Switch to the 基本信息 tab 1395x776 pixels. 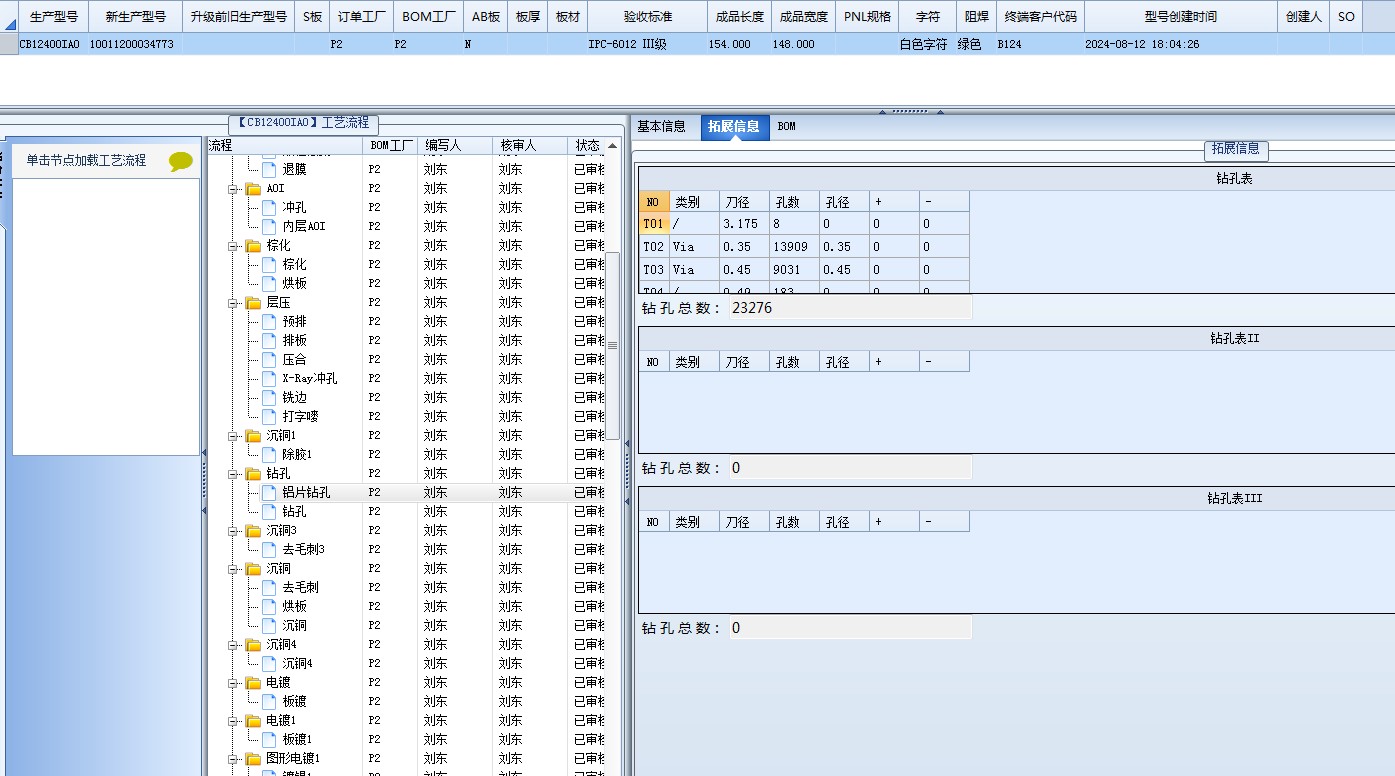tap(662, 127)
